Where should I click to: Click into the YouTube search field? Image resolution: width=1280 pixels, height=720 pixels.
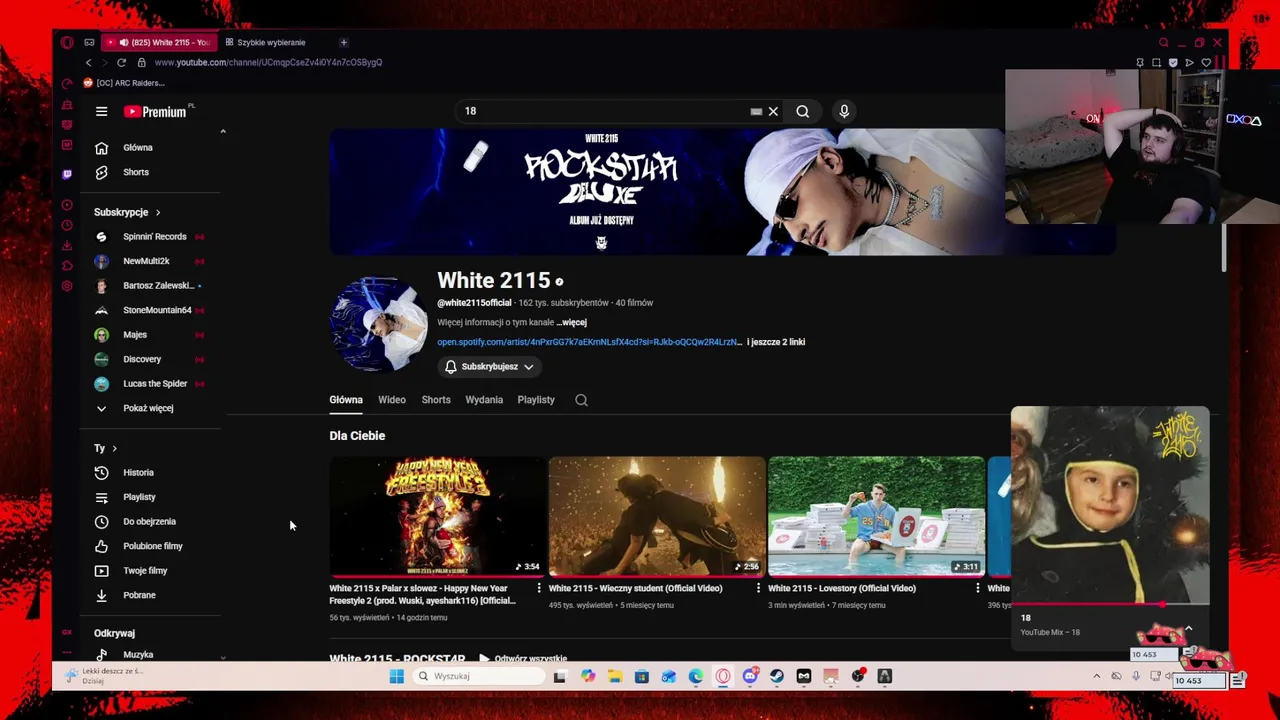(603, 112)
